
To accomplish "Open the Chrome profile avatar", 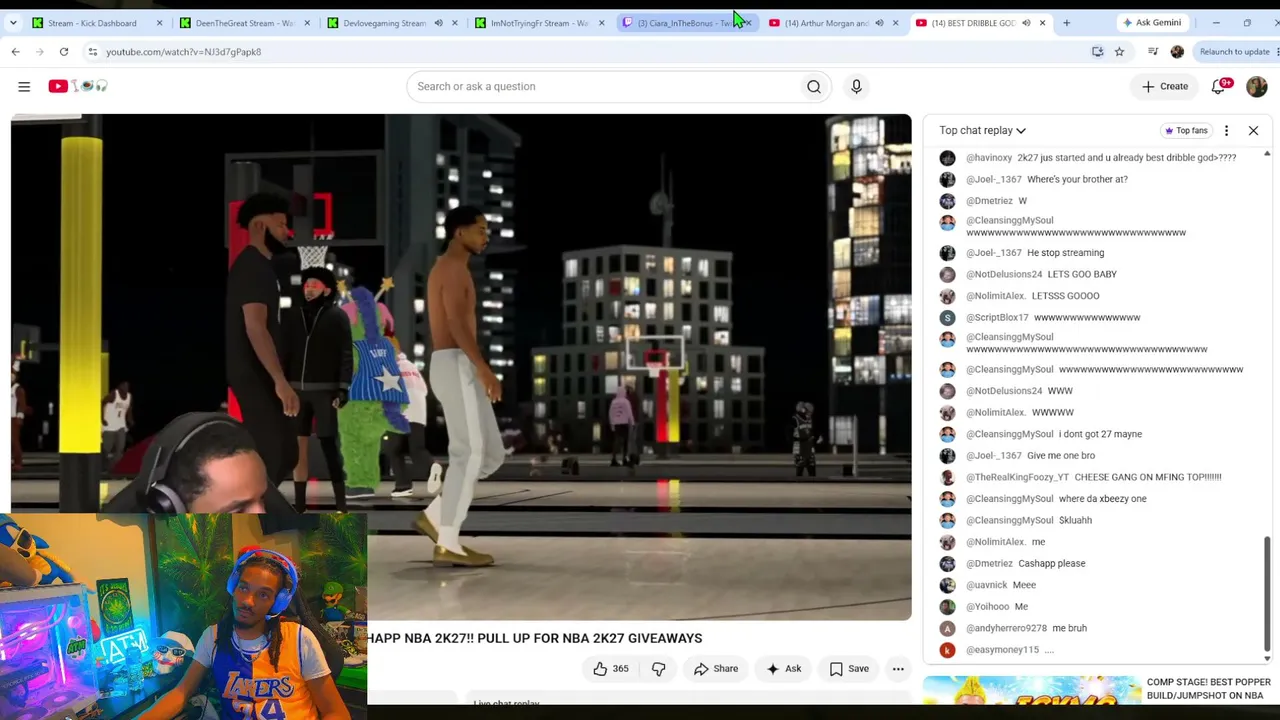I will tap(1177, 52).
